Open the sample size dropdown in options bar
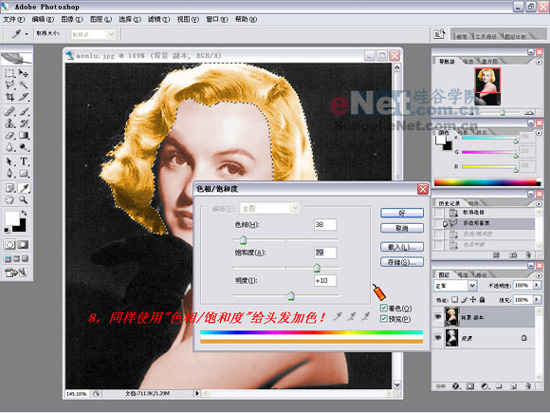550x413 pixels. 111,34
